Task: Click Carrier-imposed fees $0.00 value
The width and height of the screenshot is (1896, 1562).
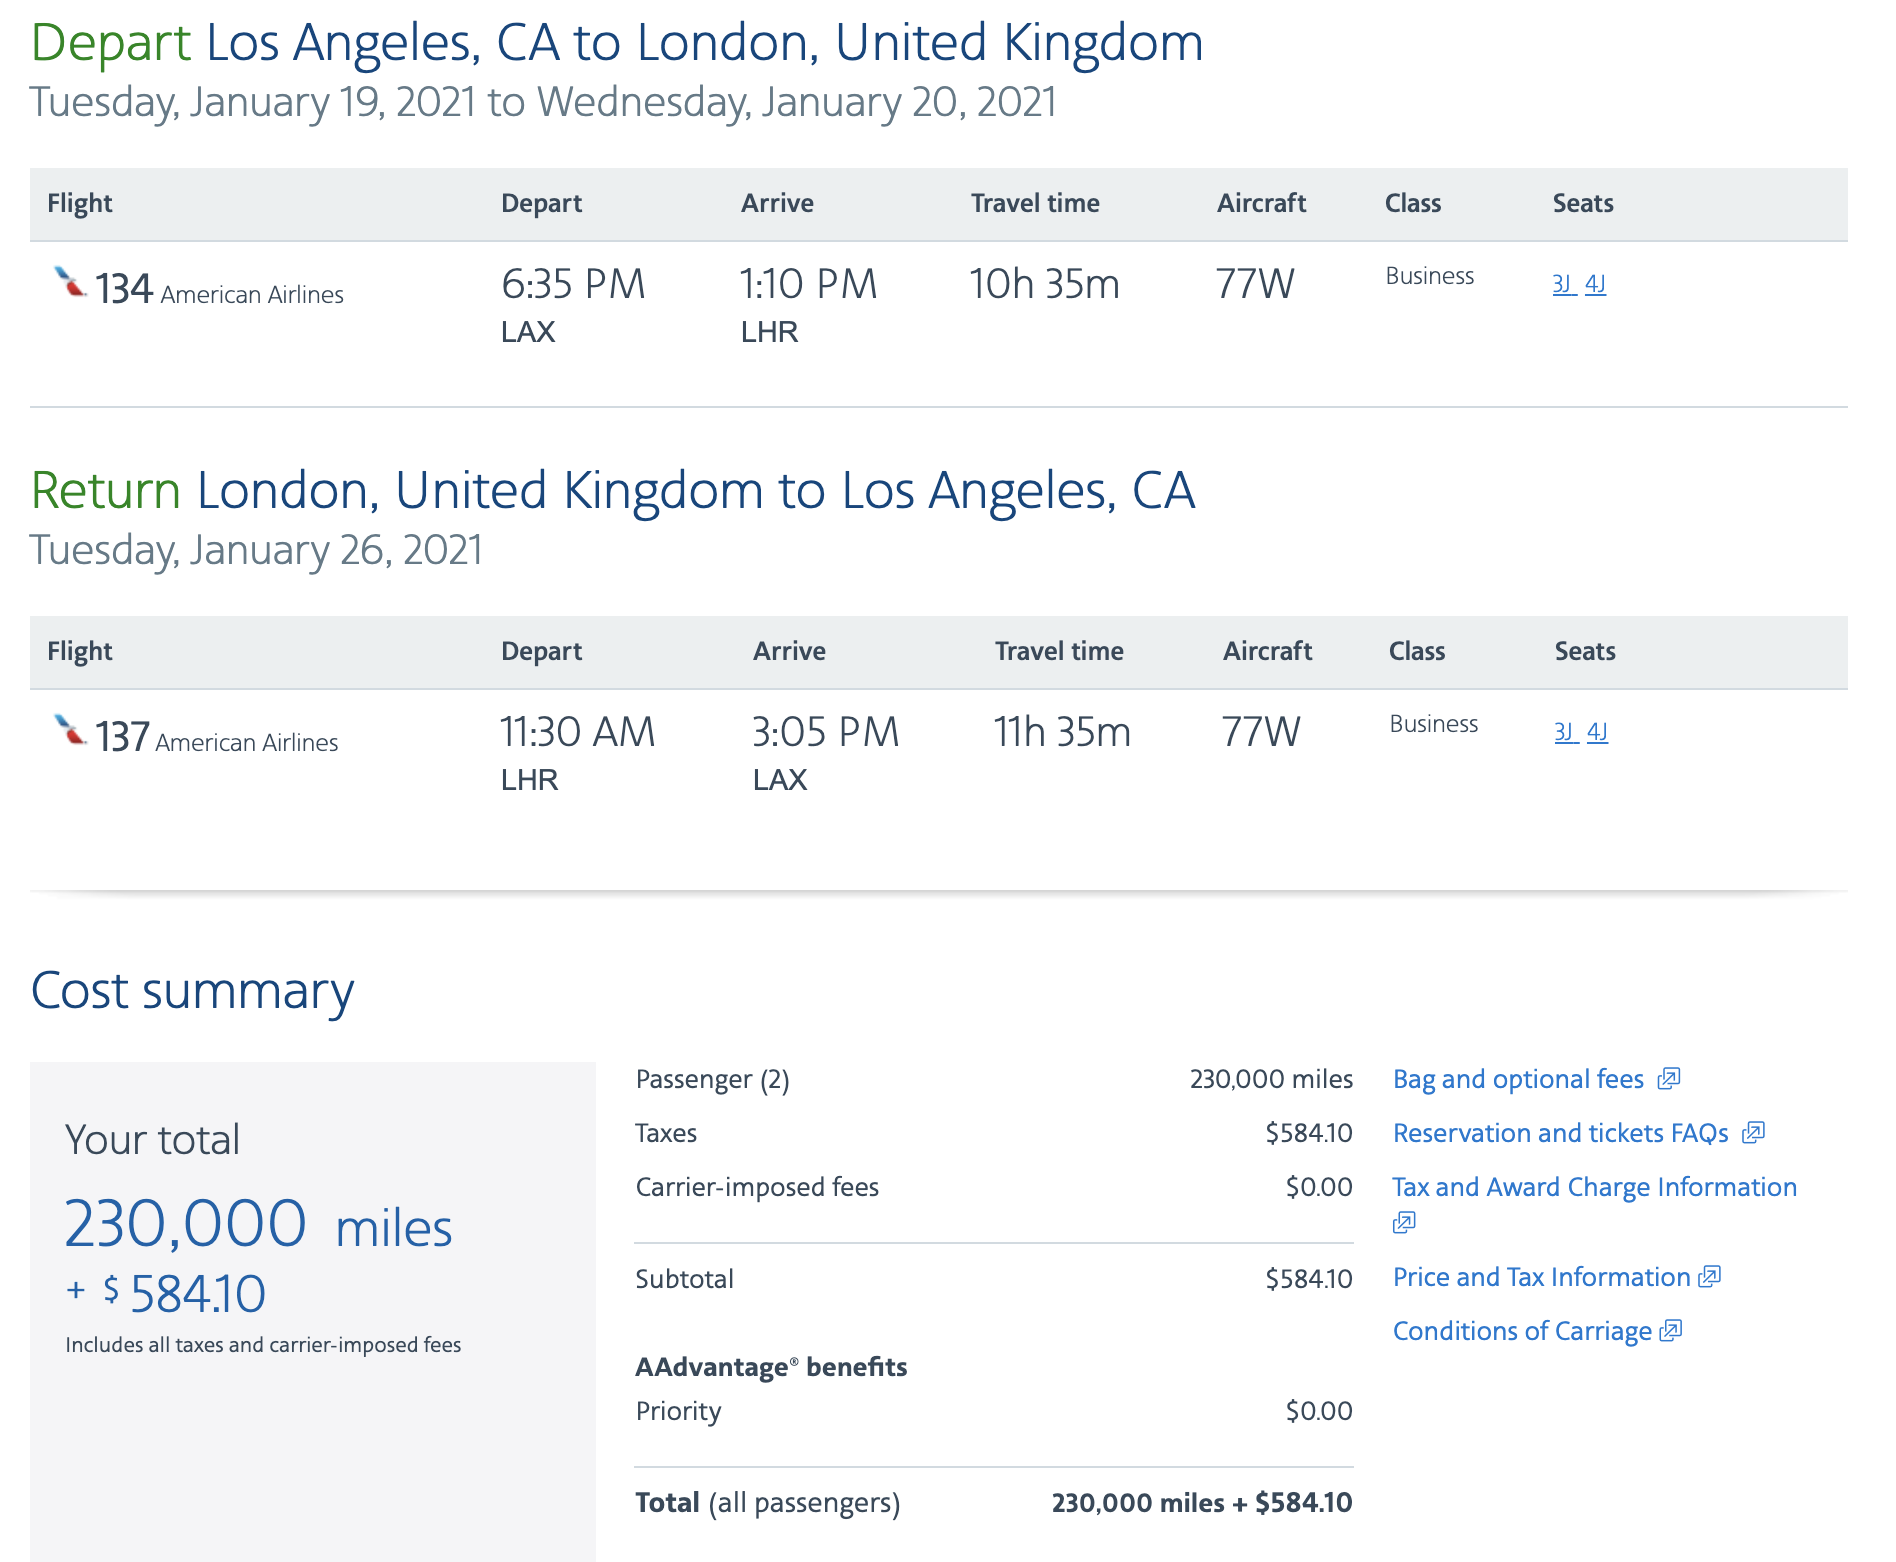Action: coord(1319,1187)
